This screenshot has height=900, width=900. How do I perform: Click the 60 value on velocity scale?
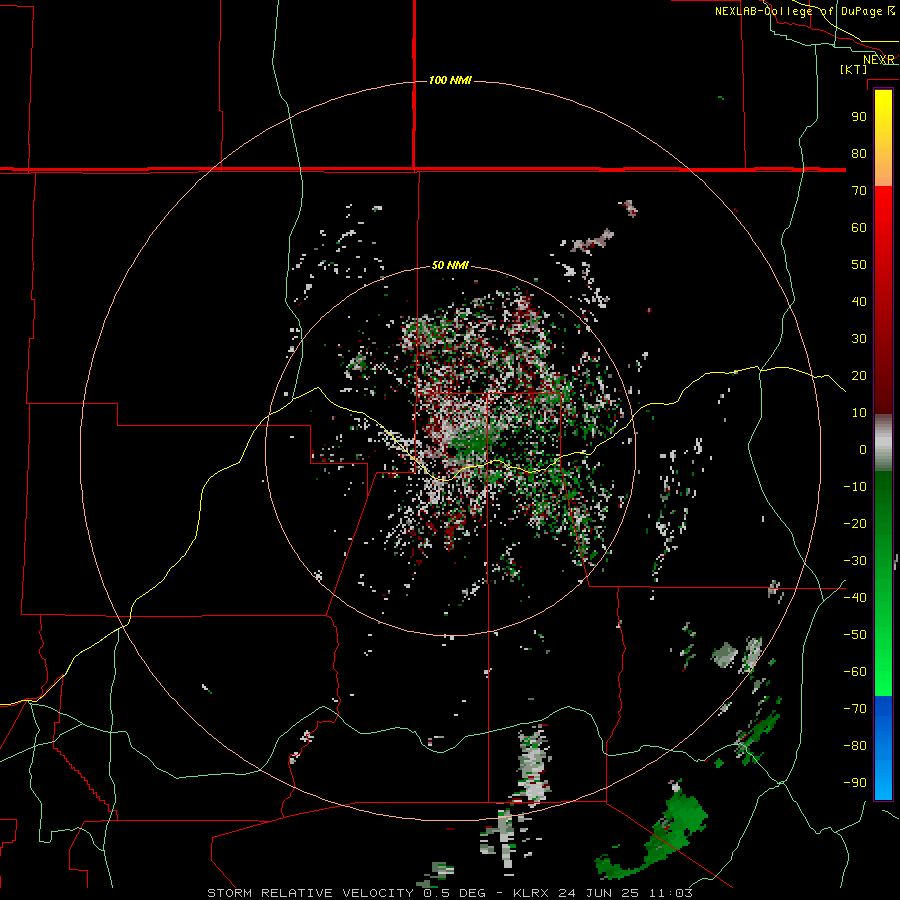[859, 228]
